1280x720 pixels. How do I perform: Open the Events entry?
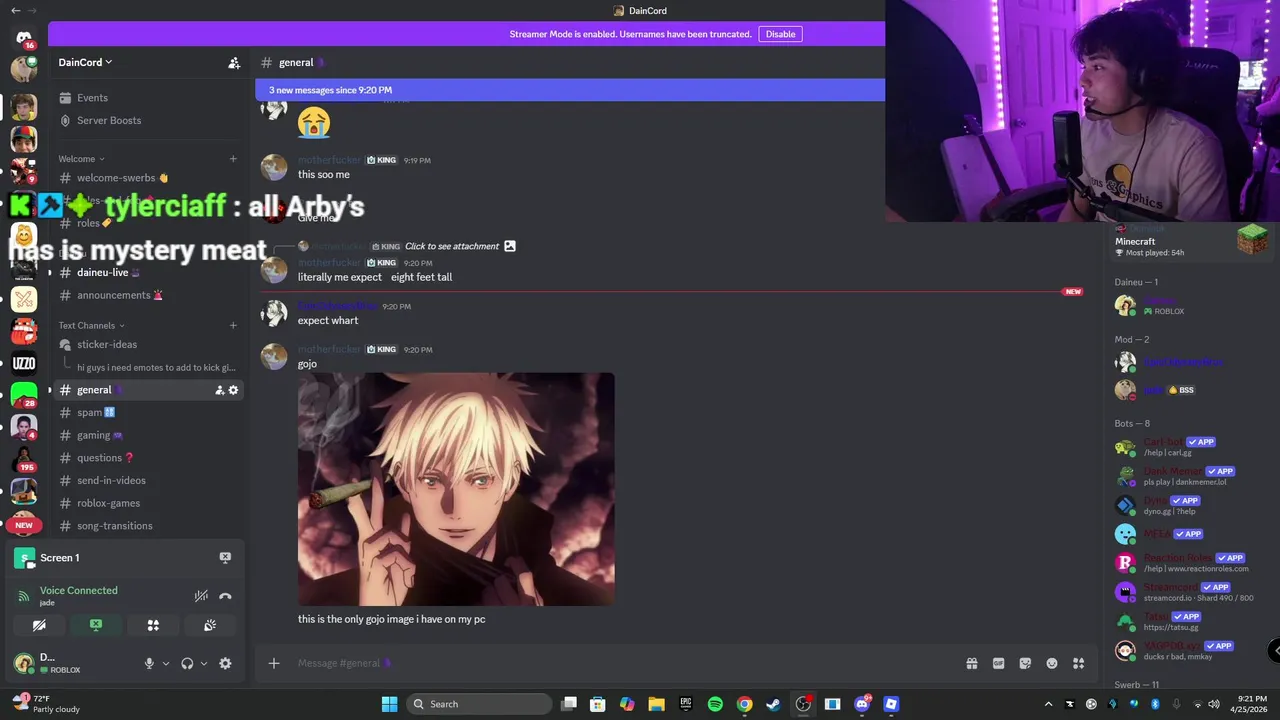click(148, 98)
